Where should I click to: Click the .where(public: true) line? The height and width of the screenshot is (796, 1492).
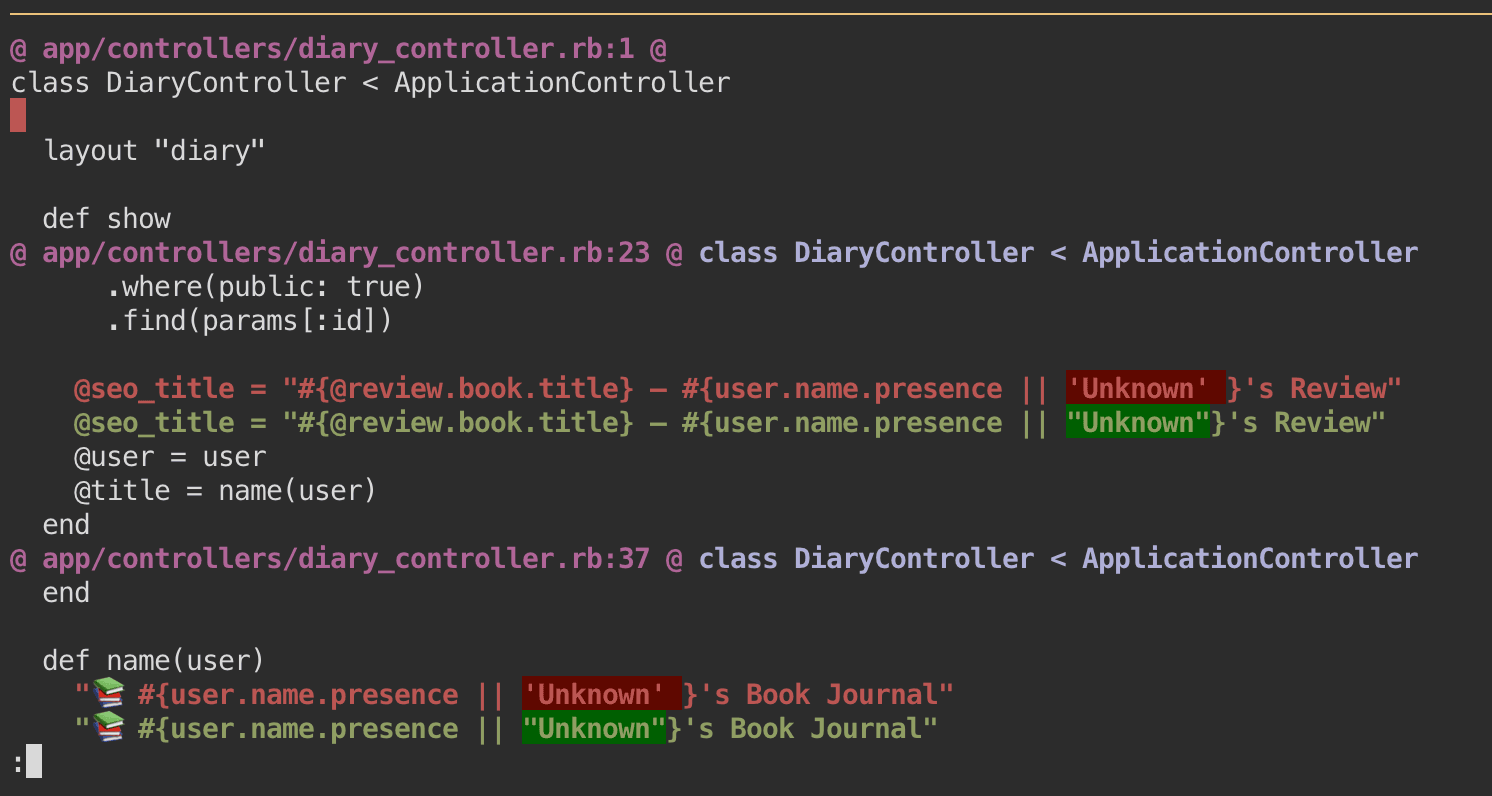tap(266, 287)
